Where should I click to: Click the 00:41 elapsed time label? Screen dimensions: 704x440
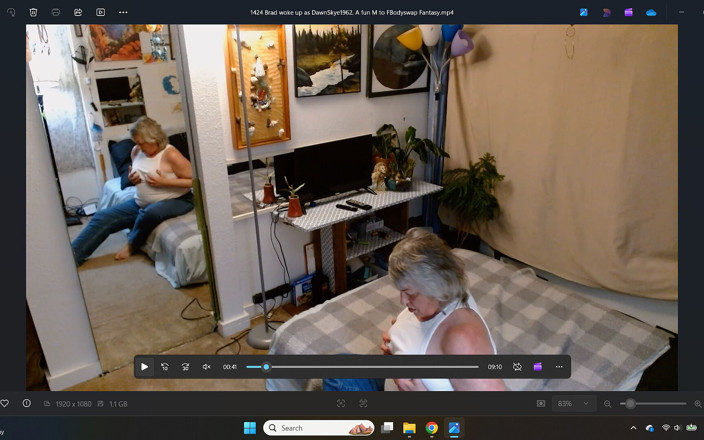click(229, 367)
